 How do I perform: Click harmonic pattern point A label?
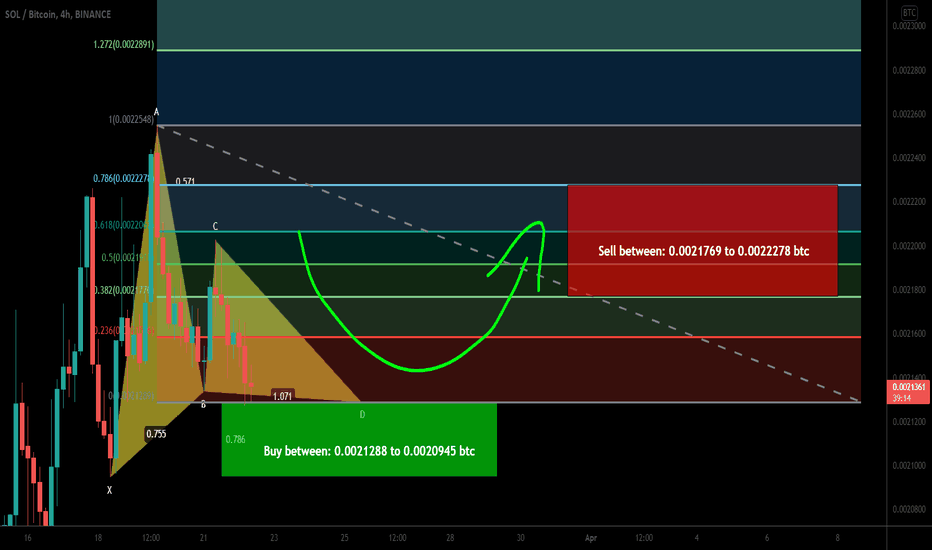[x=156, y=112]
